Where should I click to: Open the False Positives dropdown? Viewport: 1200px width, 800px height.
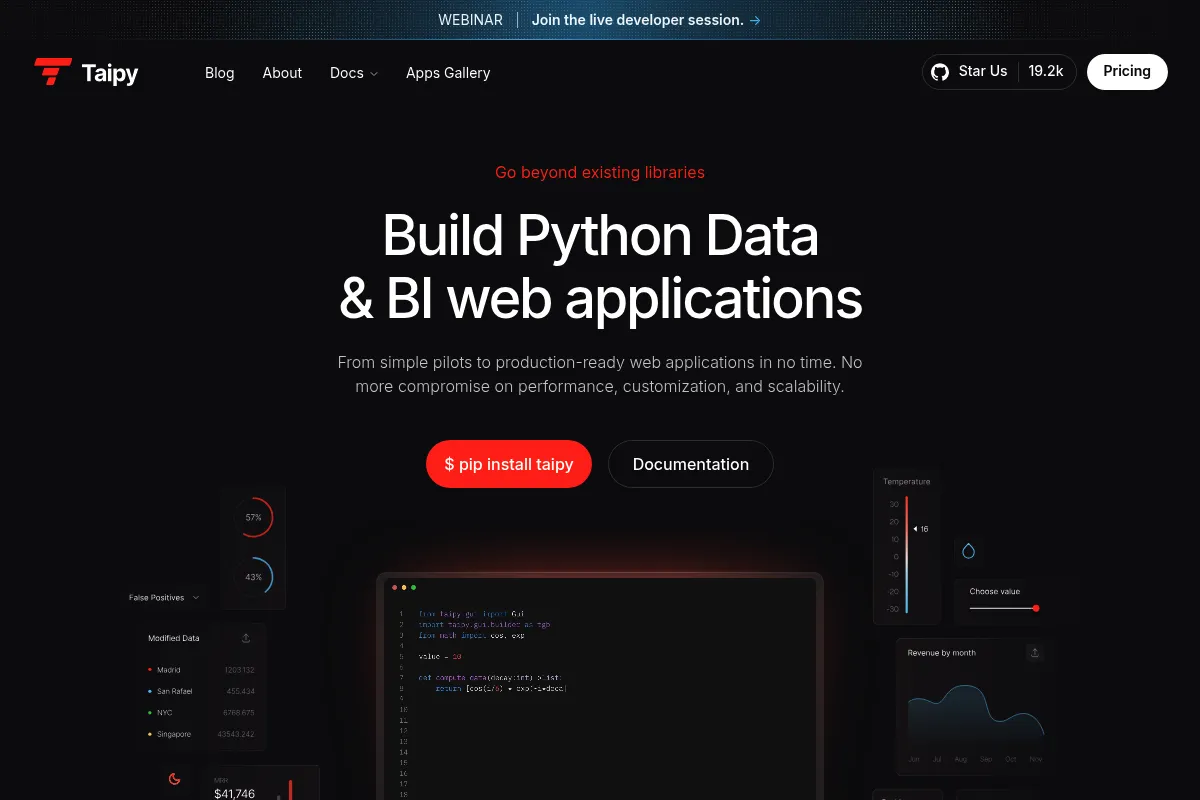(164, 598)
